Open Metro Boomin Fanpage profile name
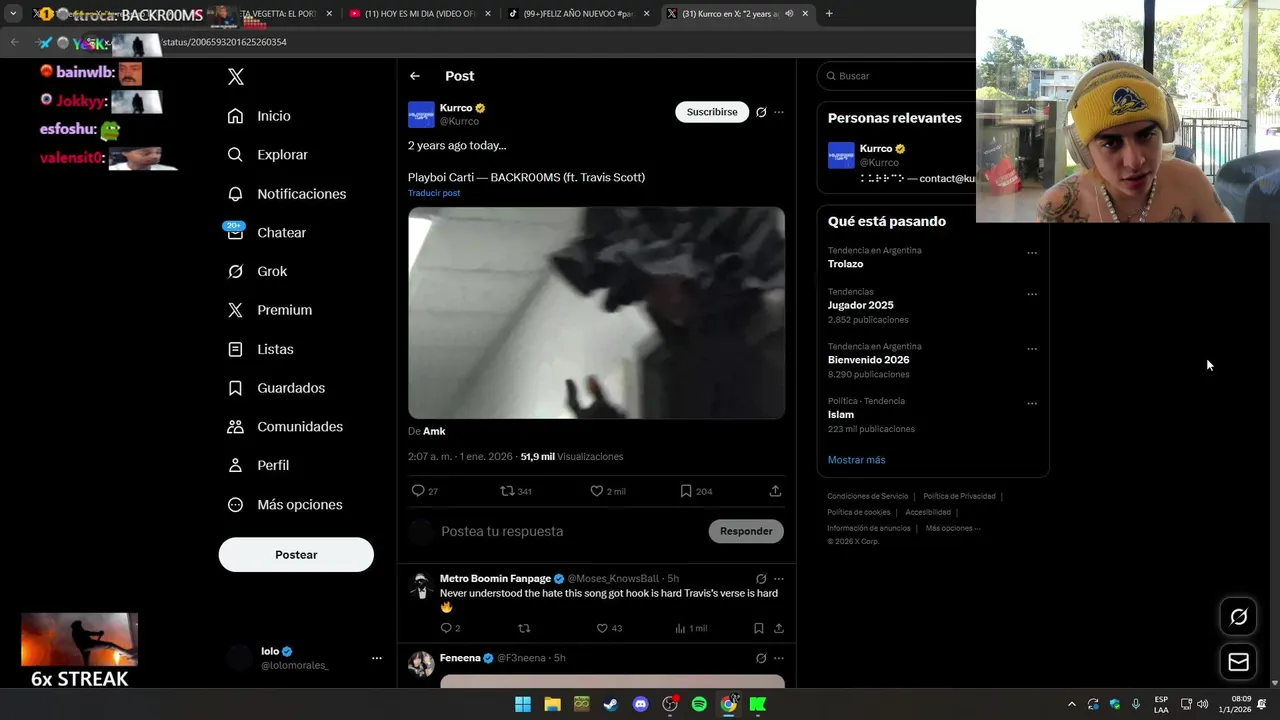Viewport: 1280px width, 720px height. [495, 579]
